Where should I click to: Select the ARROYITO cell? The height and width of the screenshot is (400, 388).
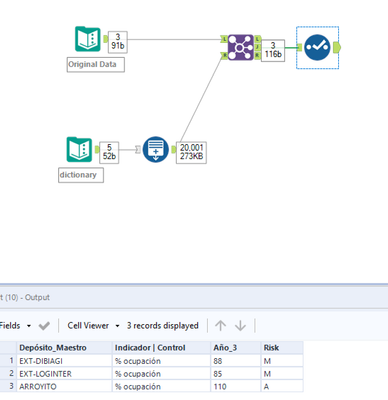pos(64,386)
